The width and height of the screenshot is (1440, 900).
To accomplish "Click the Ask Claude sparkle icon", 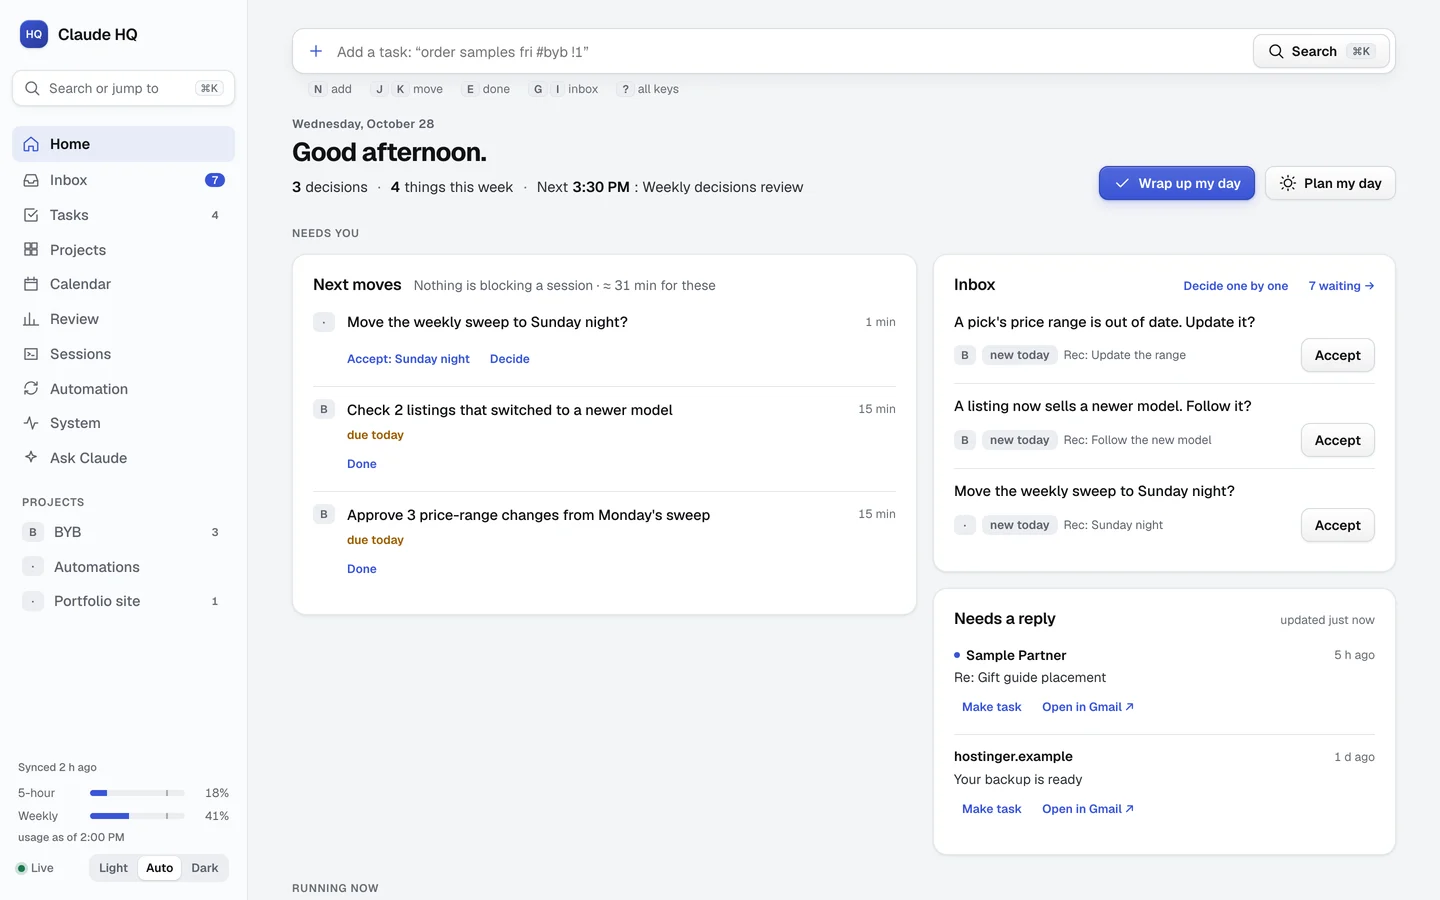I will (31, 458).
